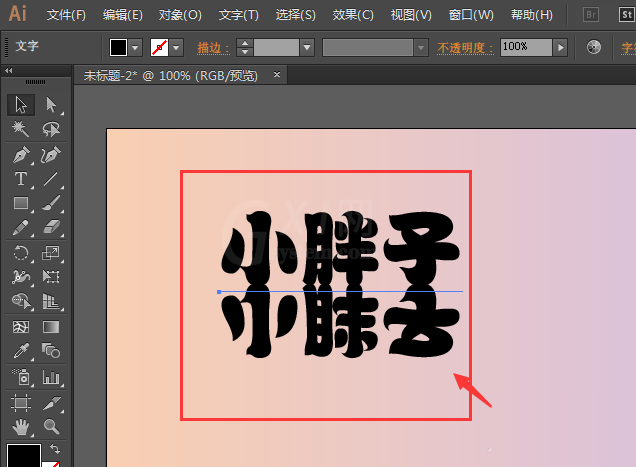Click the 不透明度 opacity panel link

[x=465, y=48]
